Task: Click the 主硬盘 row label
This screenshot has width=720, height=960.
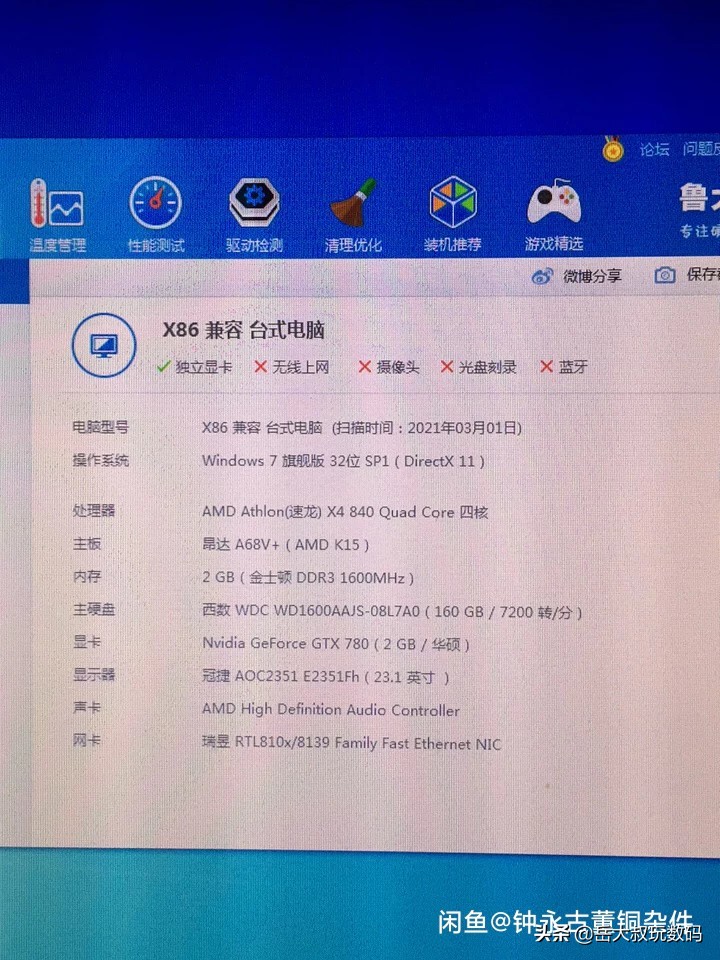Action: pos(94,609)
